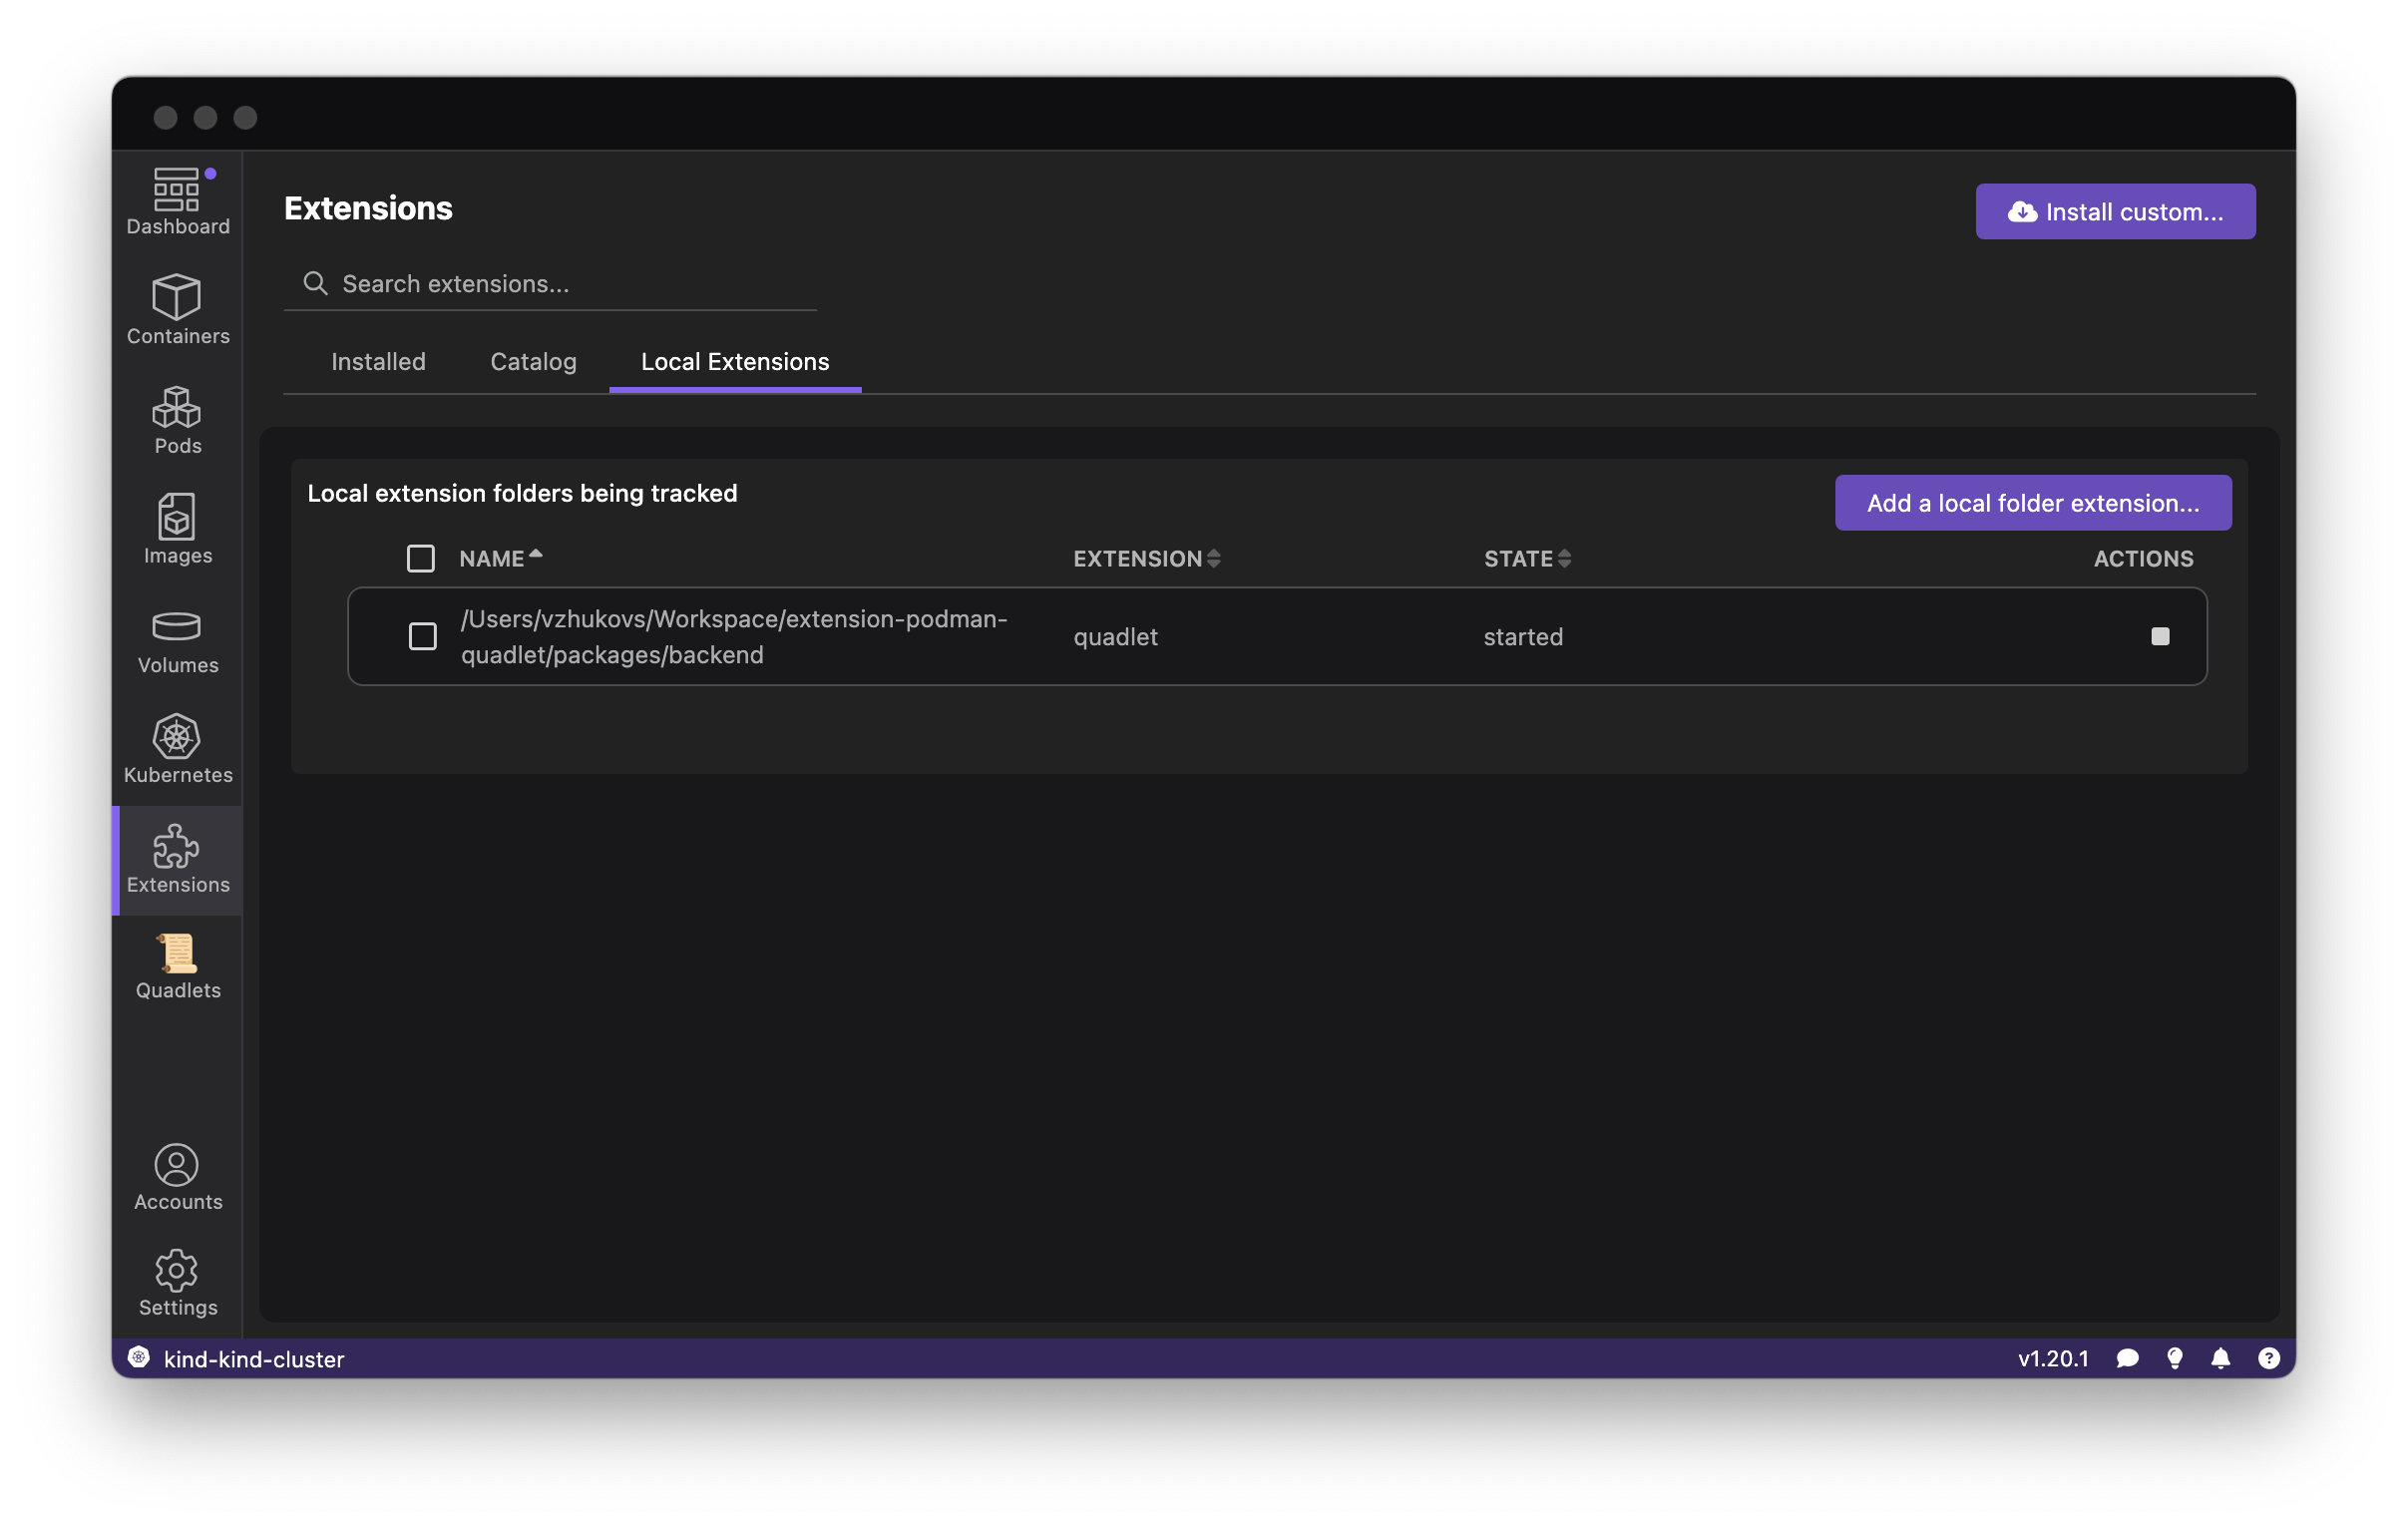Select the quadlet backend extension row checkbox

(x=421, y=636)
